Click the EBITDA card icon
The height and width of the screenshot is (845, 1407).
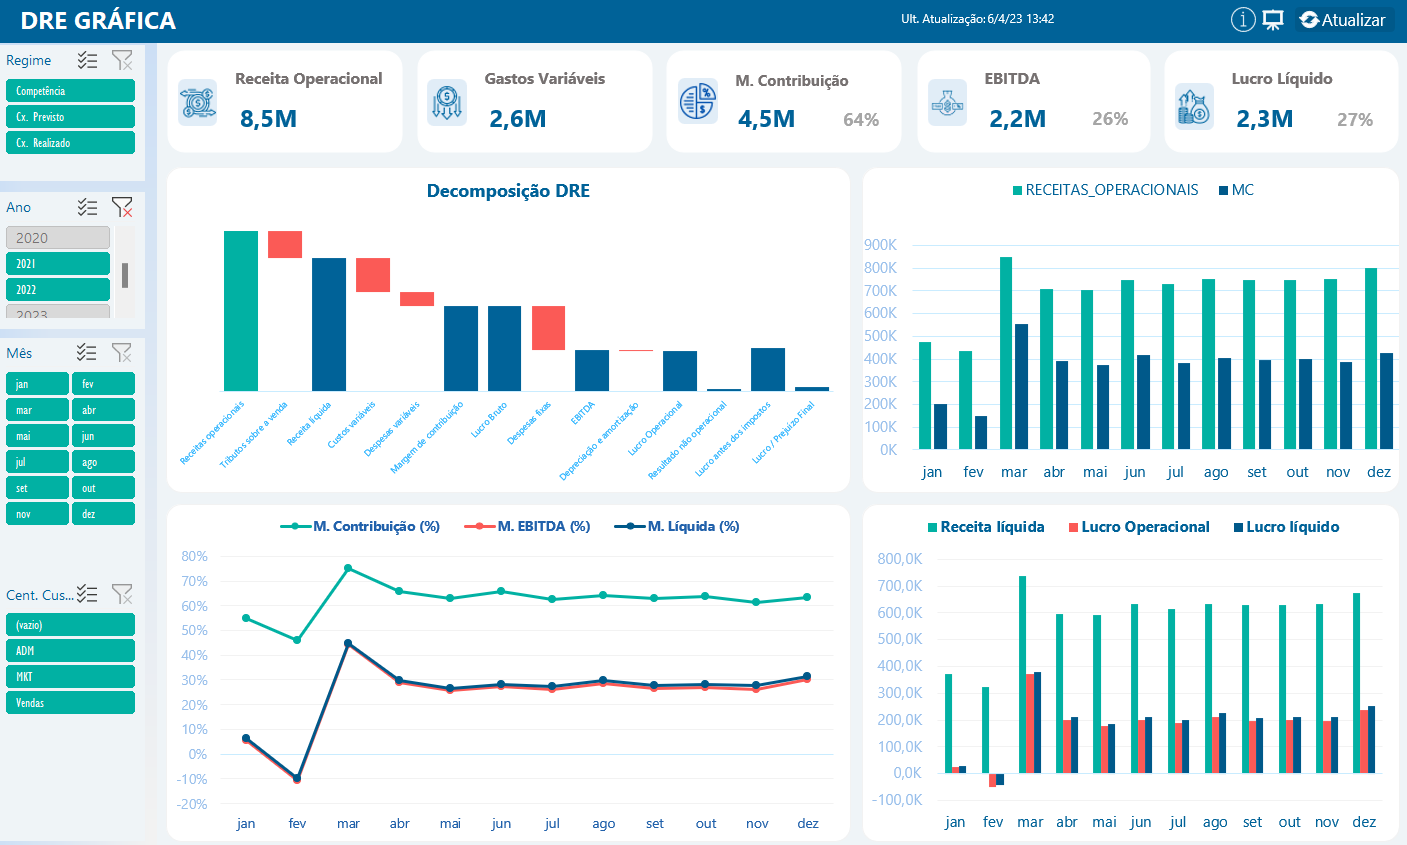pos(947,102)
